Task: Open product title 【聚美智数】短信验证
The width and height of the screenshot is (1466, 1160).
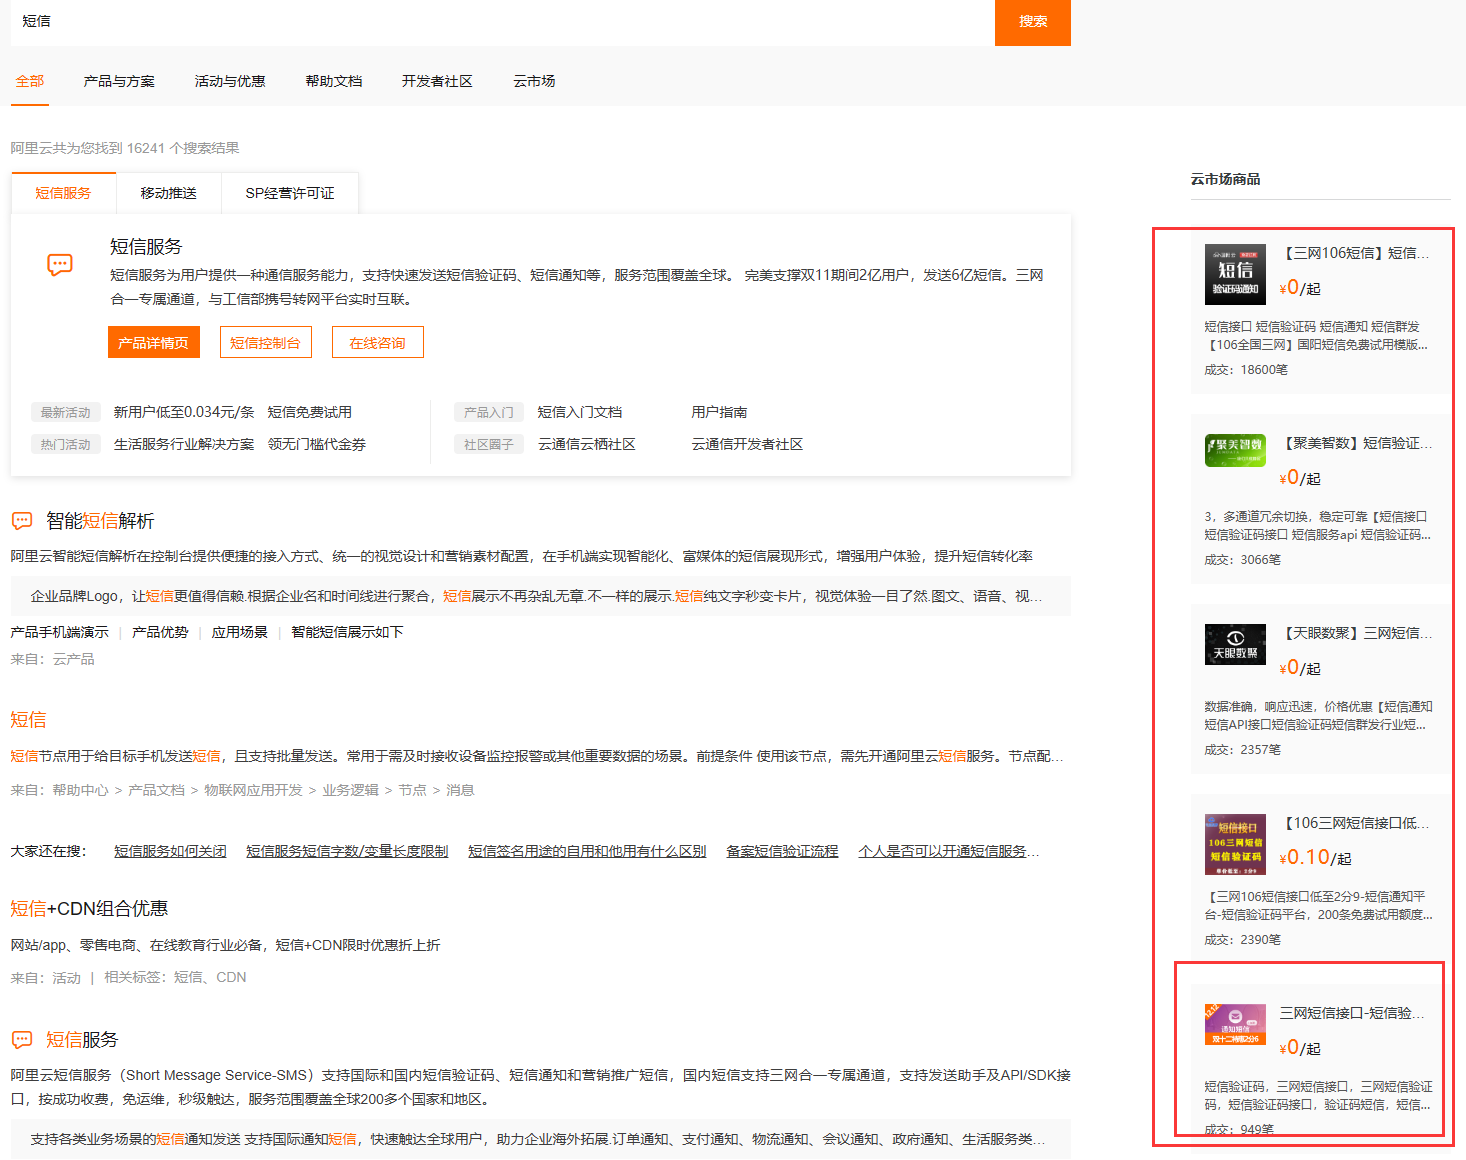Action: coord(1356,443)
